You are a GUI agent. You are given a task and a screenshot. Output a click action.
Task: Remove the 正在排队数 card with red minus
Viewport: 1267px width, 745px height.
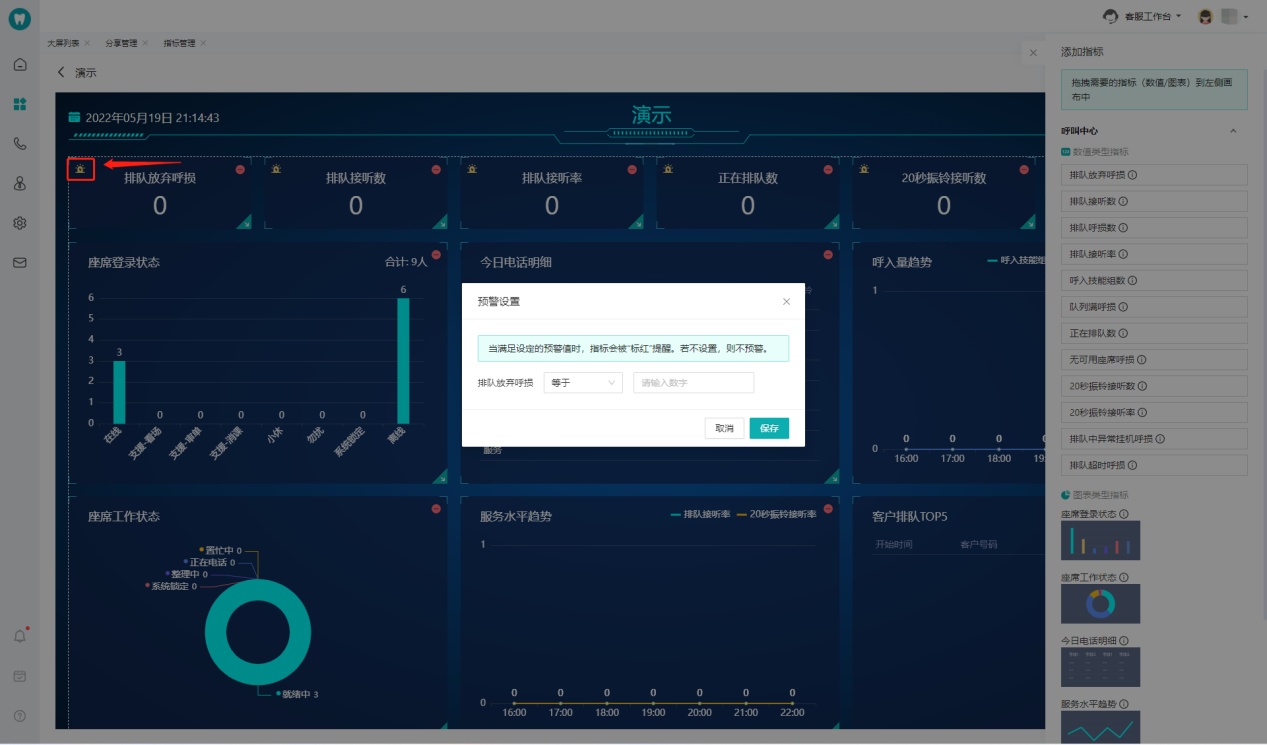click(x=828, y=169)
